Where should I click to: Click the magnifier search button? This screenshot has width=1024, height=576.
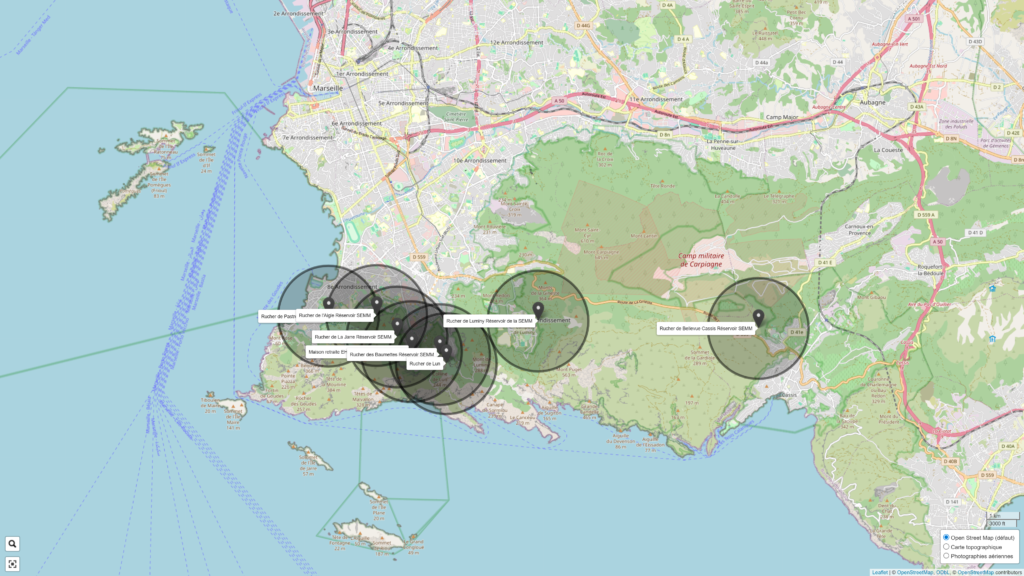(12, 544)
